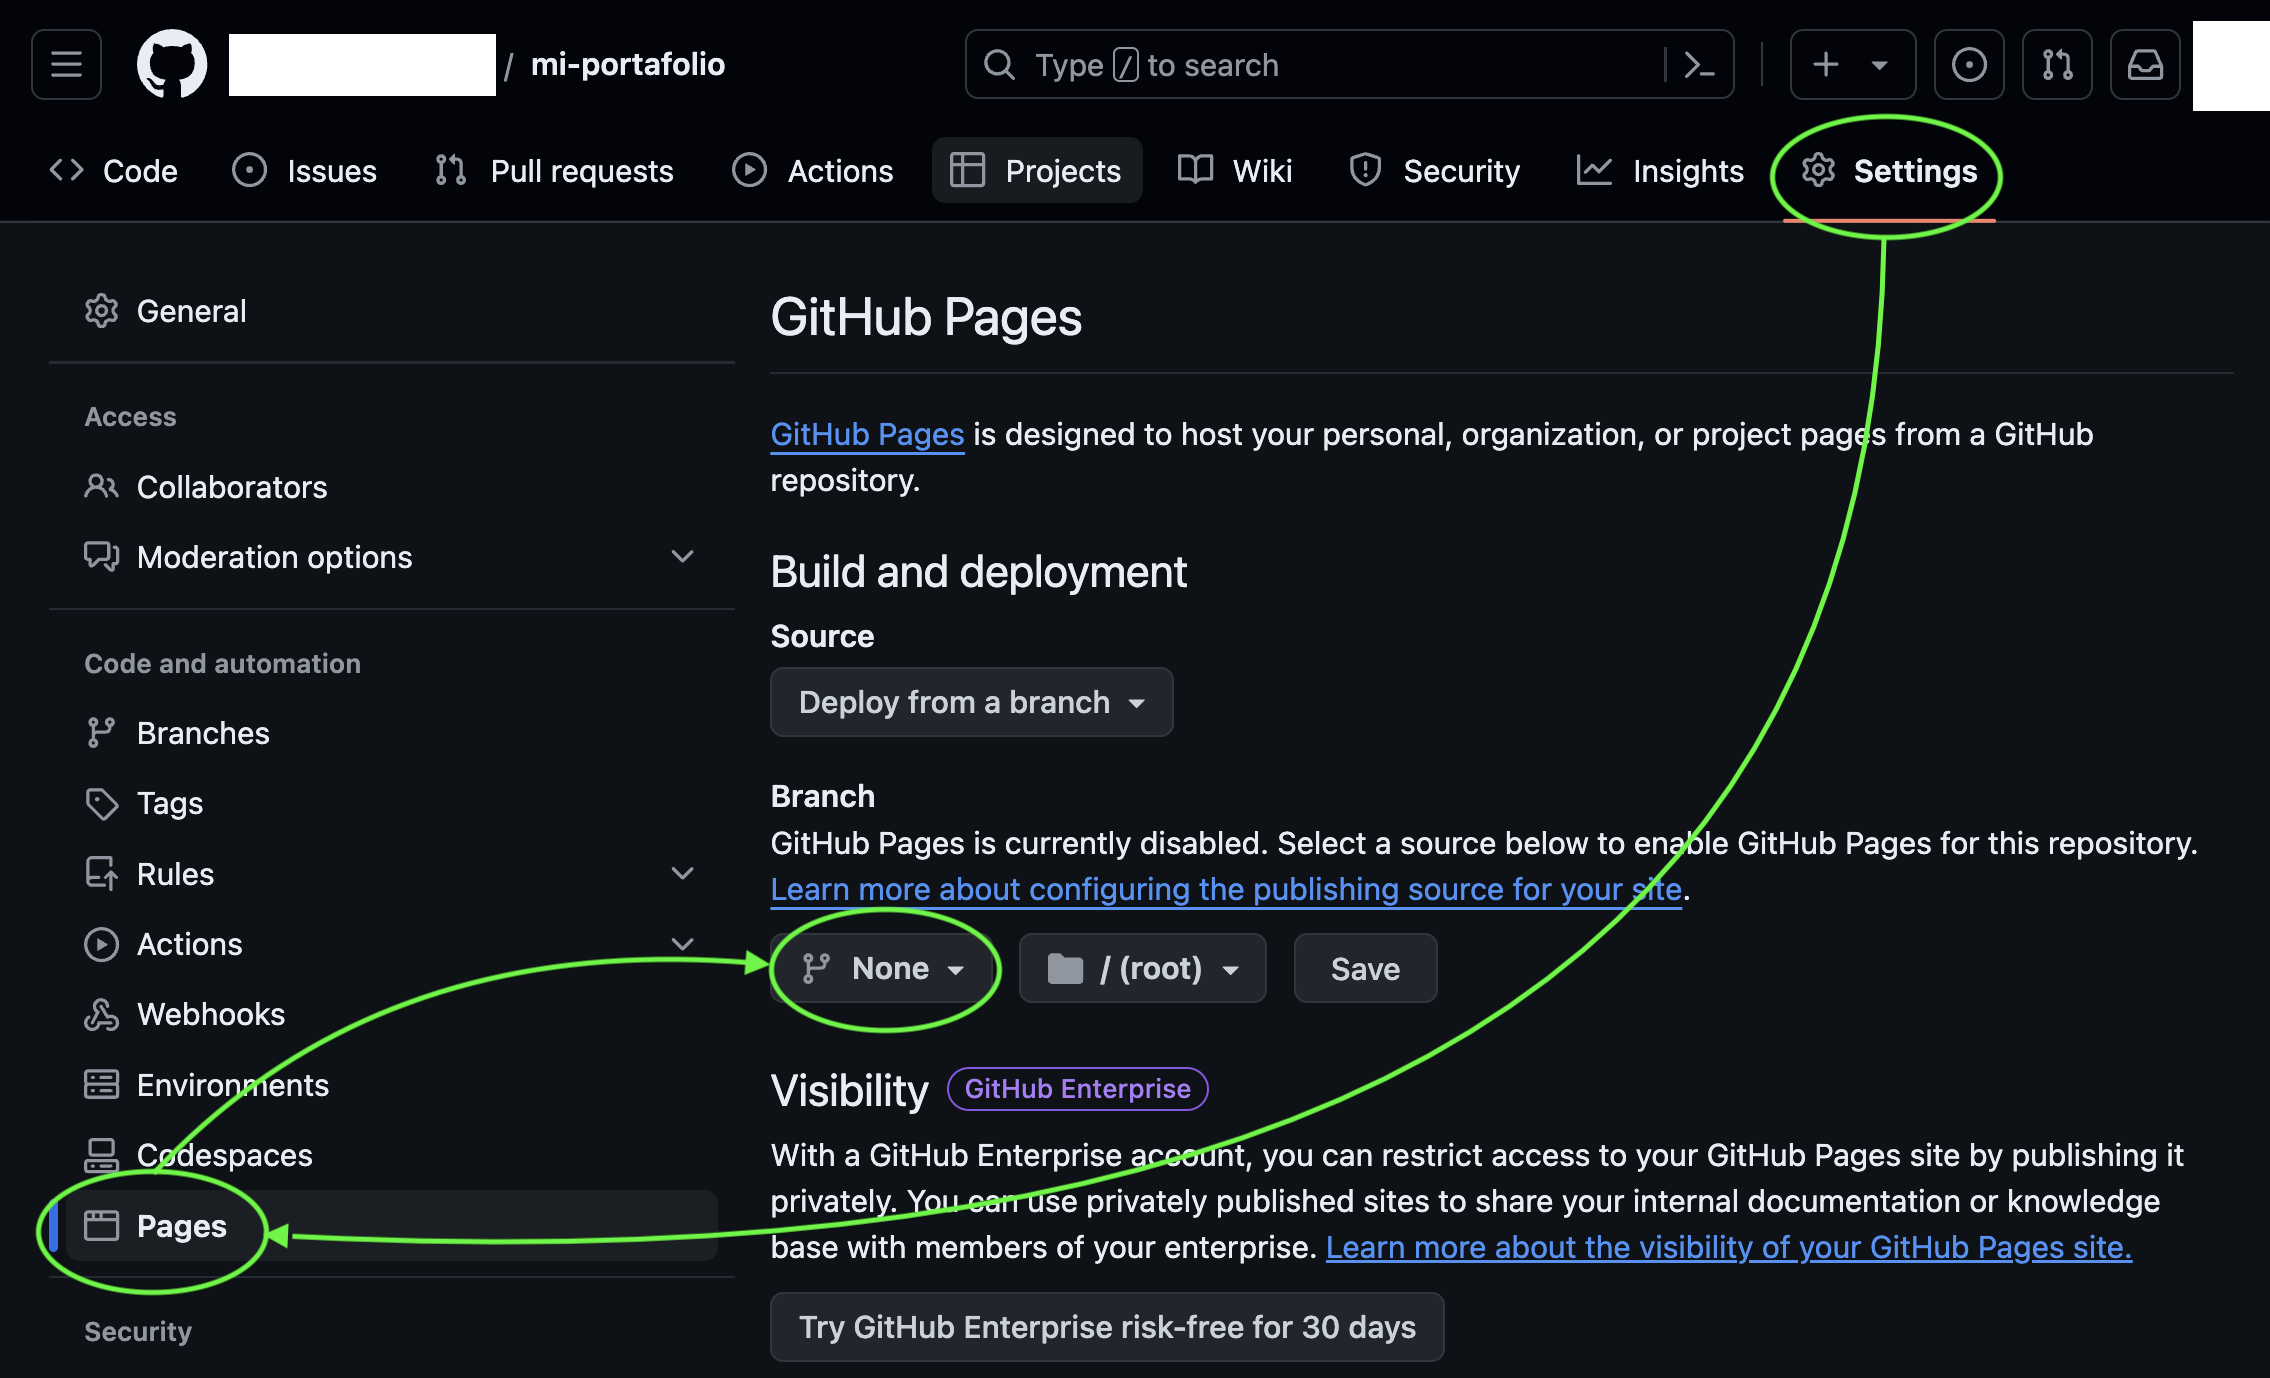Image resolution: width=2270 pixels, height=1378 pixels.
Task: Open the hamburger navigation menu
Action: (66, 65)
